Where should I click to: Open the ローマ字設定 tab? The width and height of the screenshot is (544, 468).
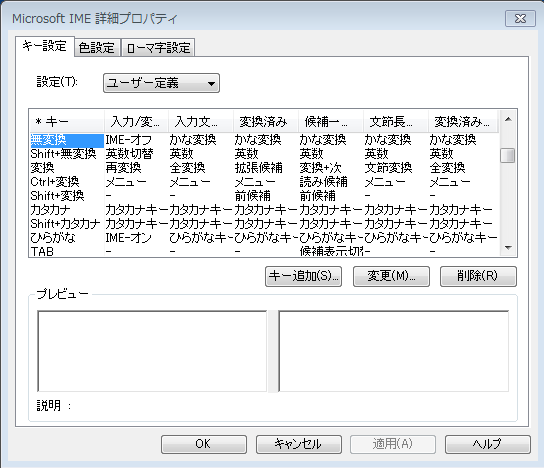158,48
